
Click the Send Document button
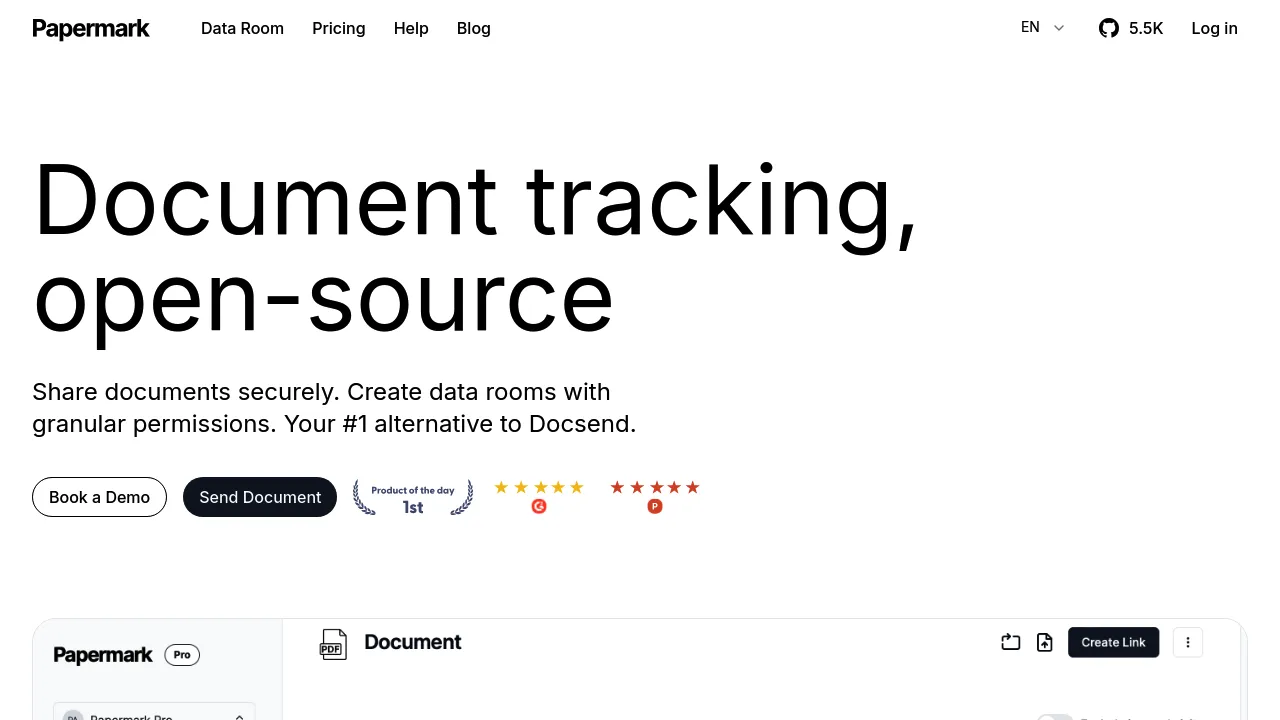[x=260, y=497]
